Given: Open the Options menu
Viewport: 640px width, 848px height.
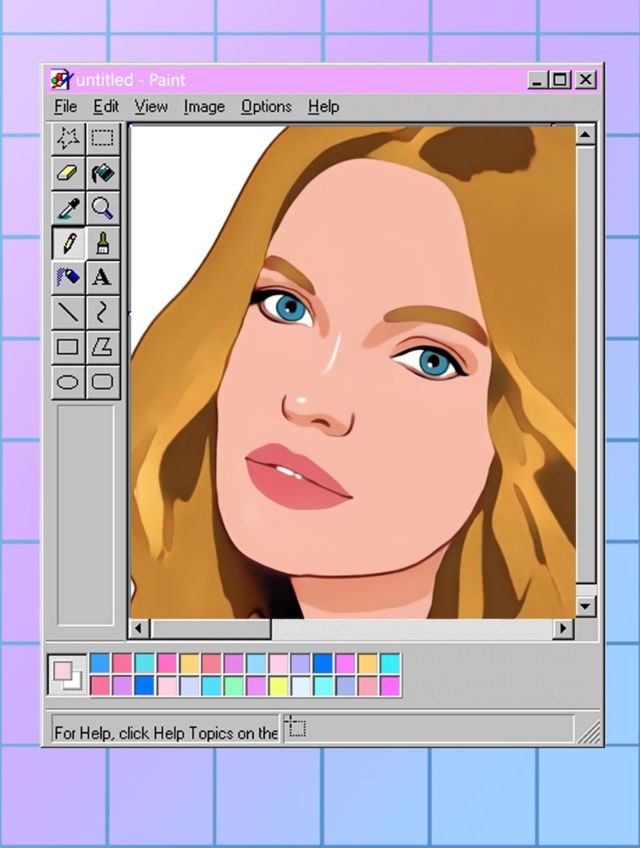Looking at the screenshot, I should click(266, 106).
